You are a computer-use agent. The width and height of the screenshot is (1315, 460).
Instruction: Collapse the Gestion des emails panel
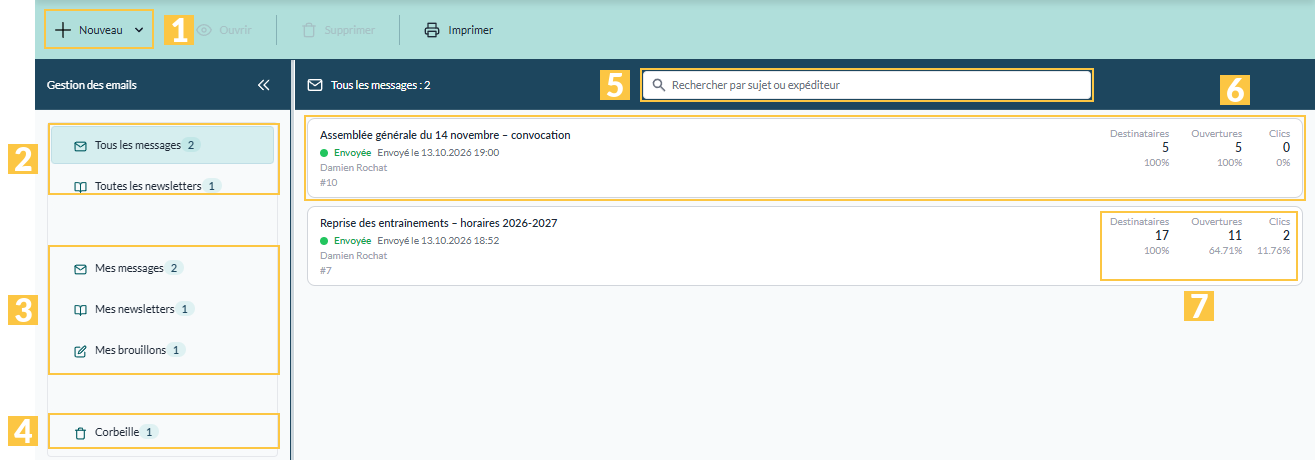tap(264, 85)
